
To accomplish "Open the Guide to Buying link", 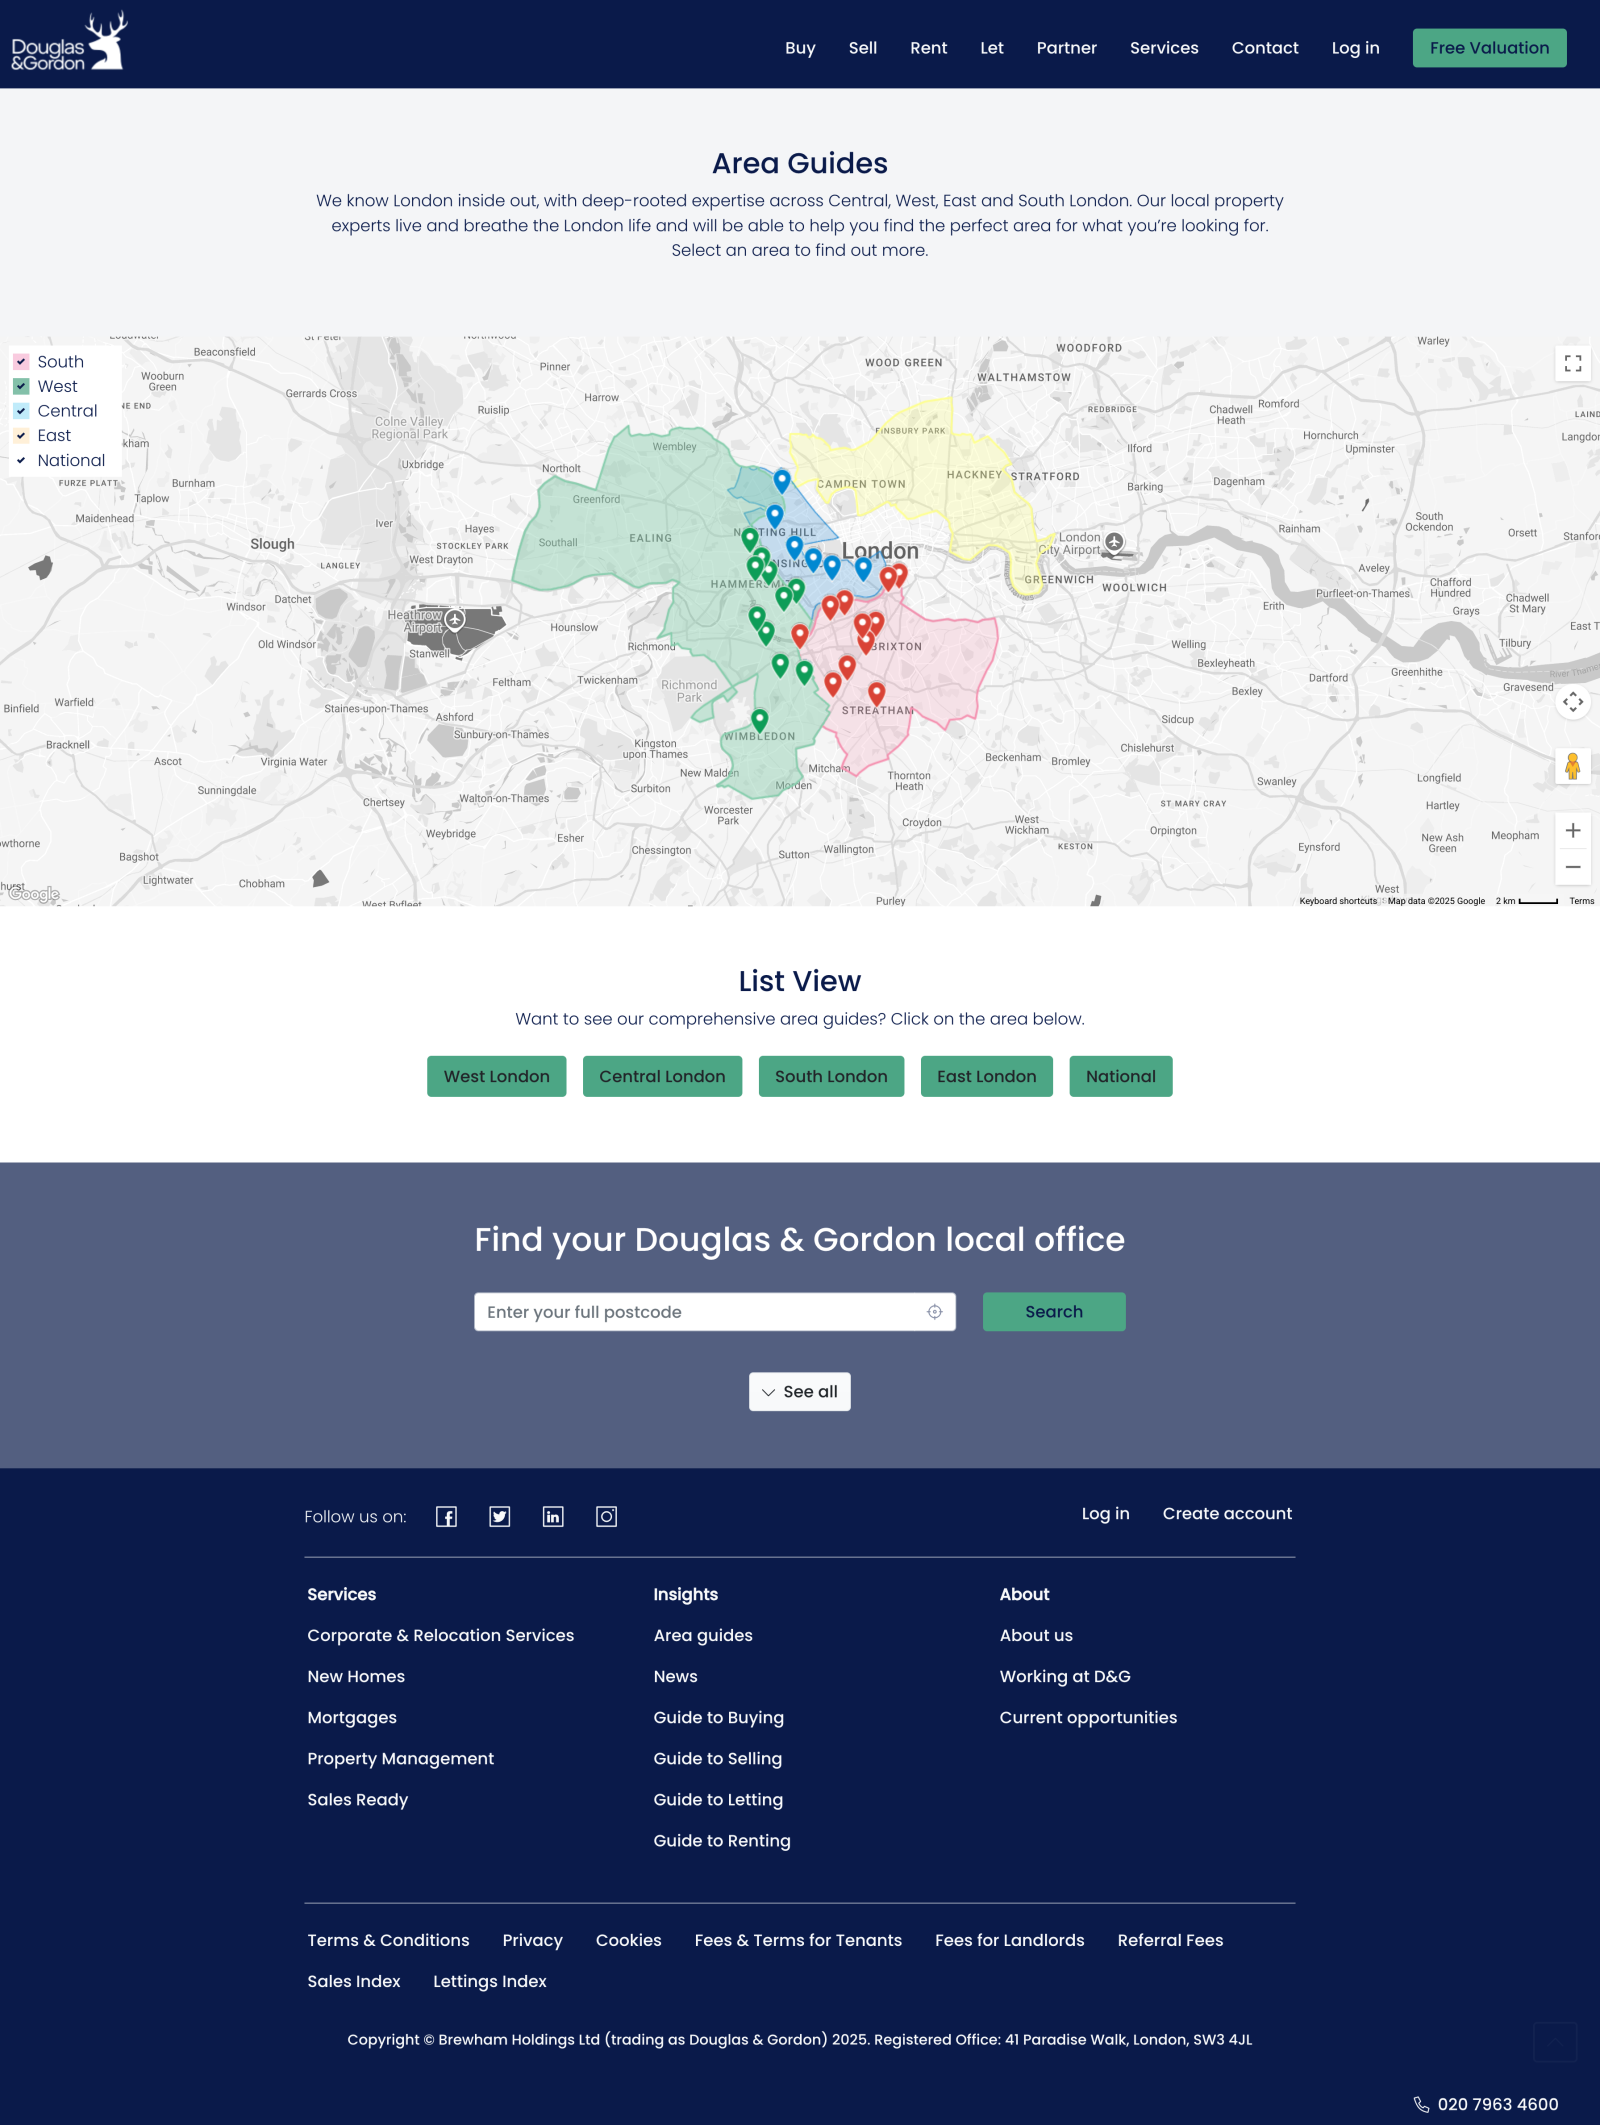I will (x=718, y=1718).
